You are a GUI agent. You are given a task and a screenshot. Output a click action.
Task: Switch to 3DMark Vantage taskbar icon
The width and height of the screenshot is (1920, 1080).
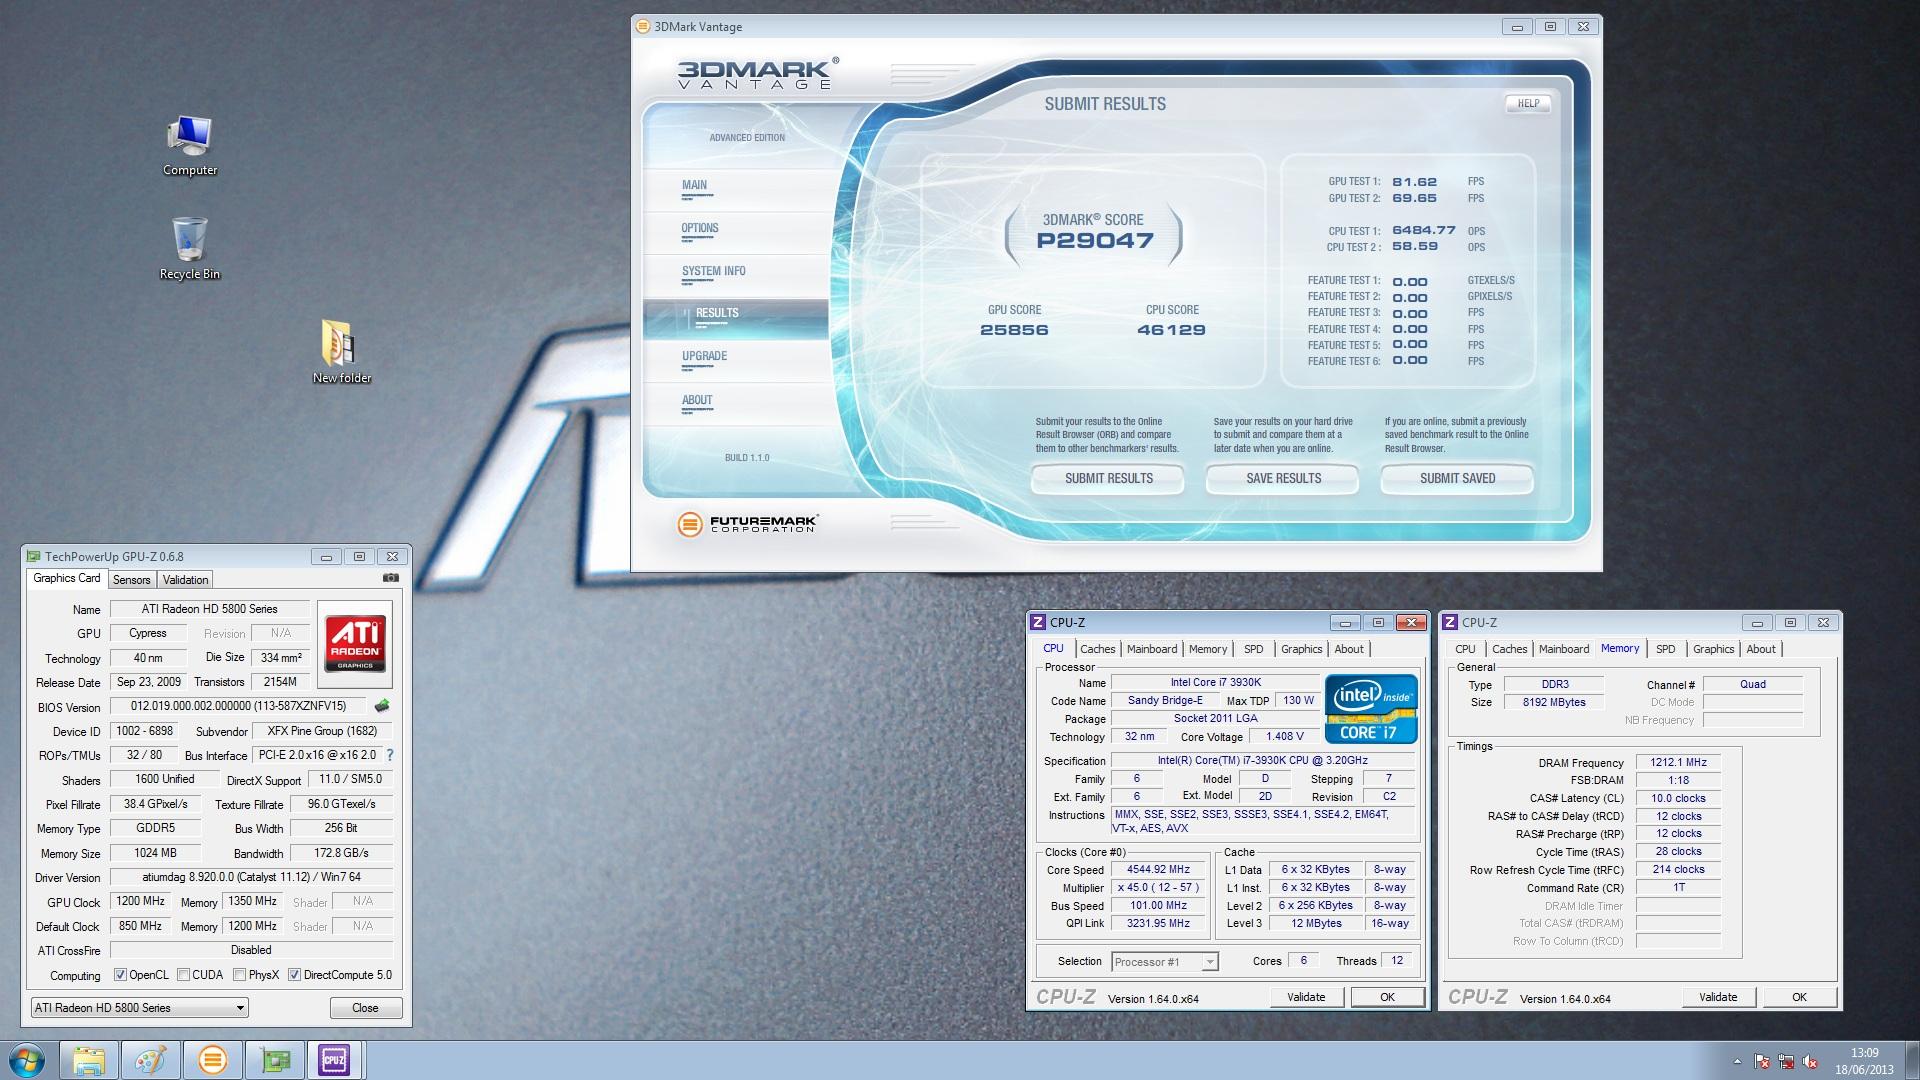pos(212,1060)
